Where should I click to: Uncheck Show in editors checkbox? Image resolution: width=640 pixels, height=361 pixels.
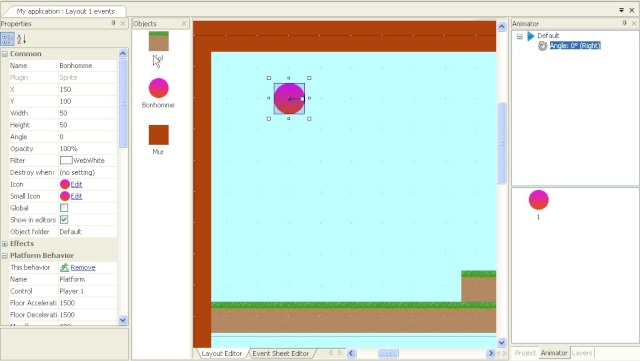coord(64,220)
